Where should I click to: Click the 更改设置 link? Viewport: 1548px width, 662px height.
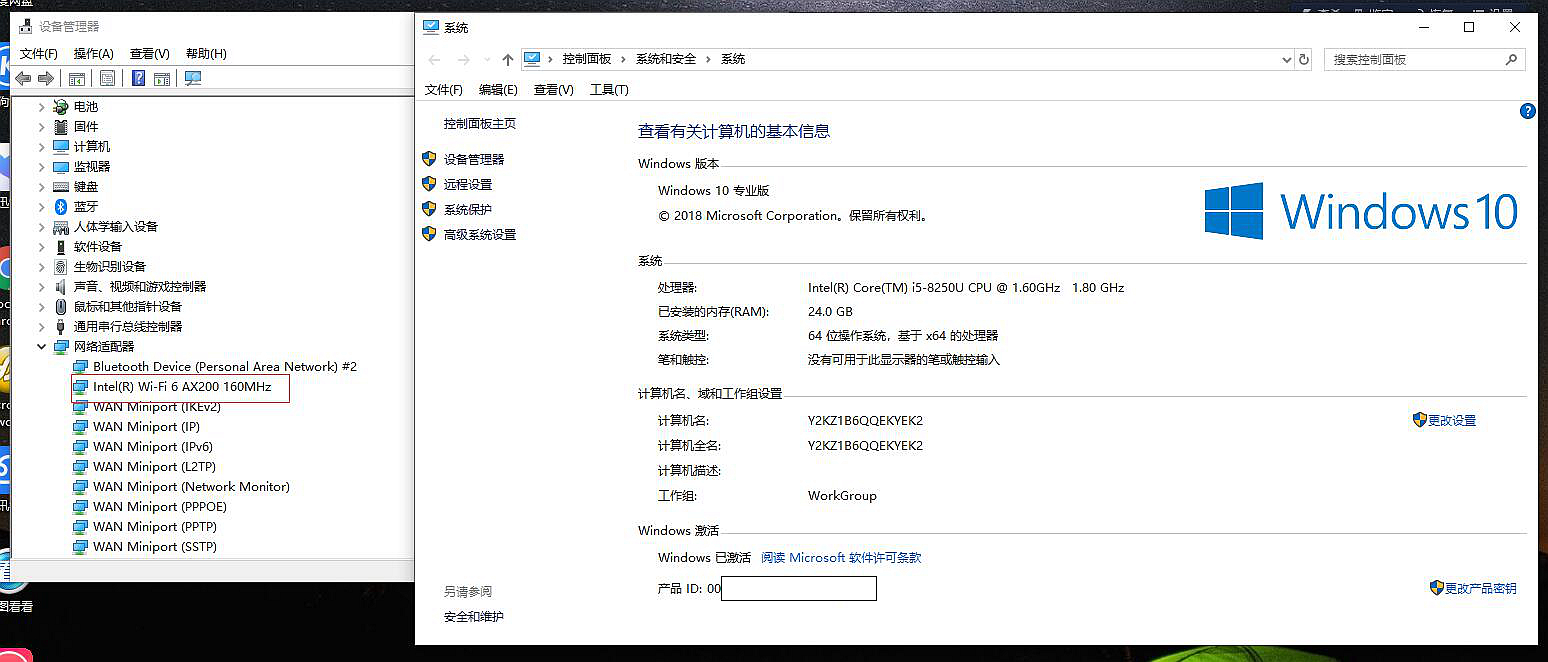tap(1451, 420)
